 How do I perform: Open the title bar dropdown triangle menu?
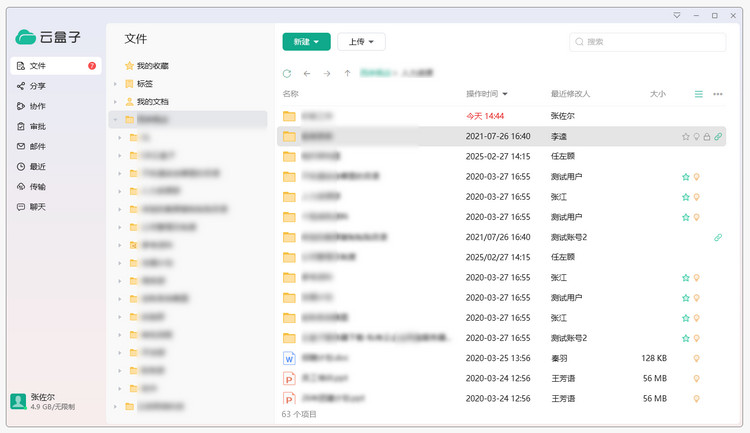coord(677,15)
